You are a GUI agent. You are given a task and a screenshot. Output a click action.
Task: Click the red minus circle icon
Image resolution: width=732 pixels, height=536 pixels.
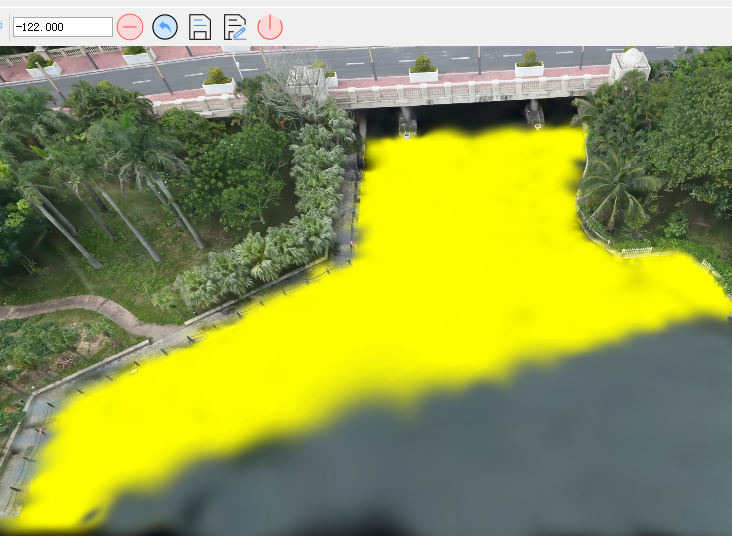[x=130, y=27]
